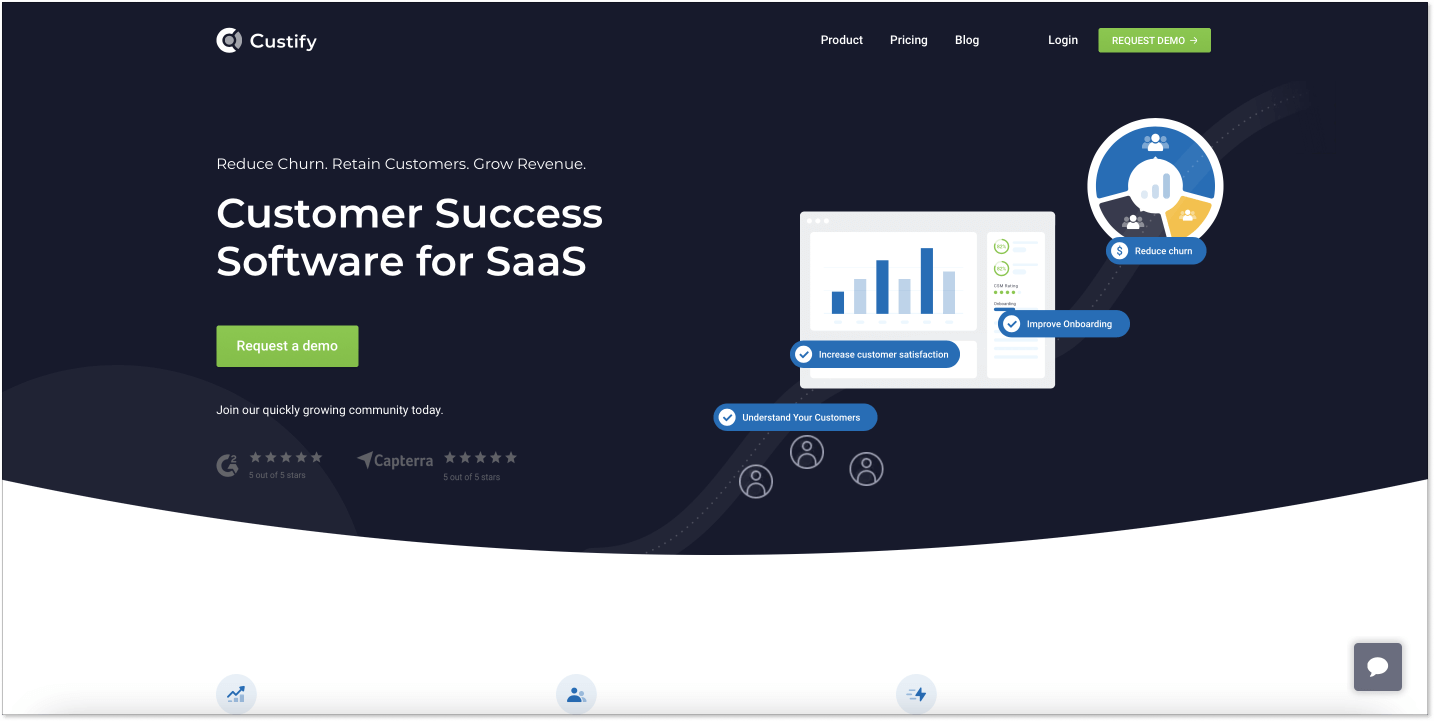Click 'Reduce Churn. Retain Customers. Grow Revenue.' text
1434x721 pixels.
click(401, 164)
